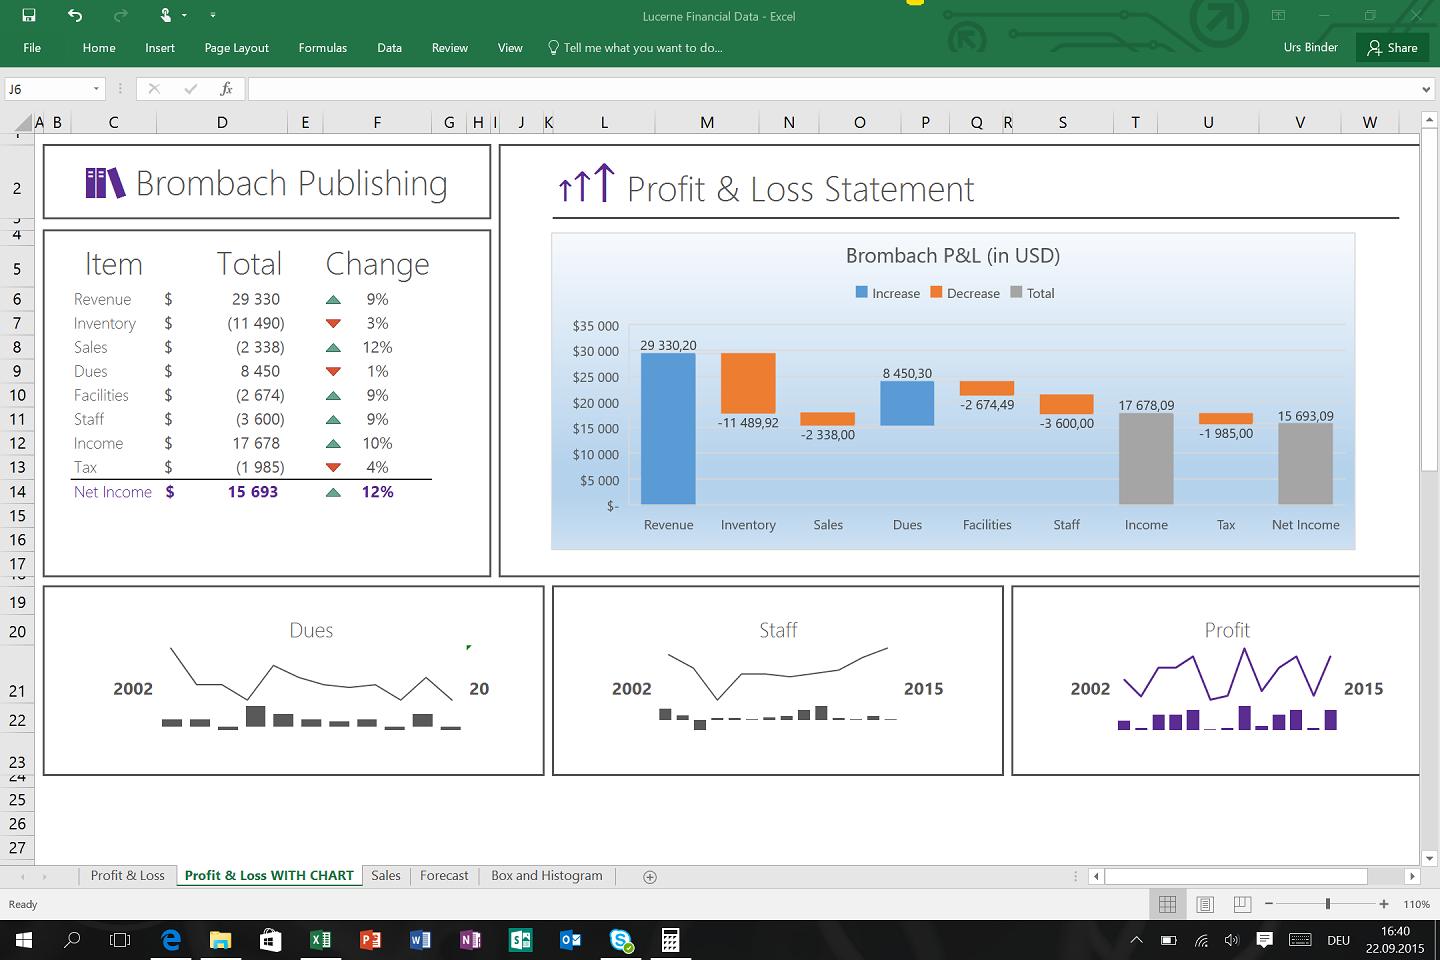Open the Page Layout ribbon tab

point(236,48)
